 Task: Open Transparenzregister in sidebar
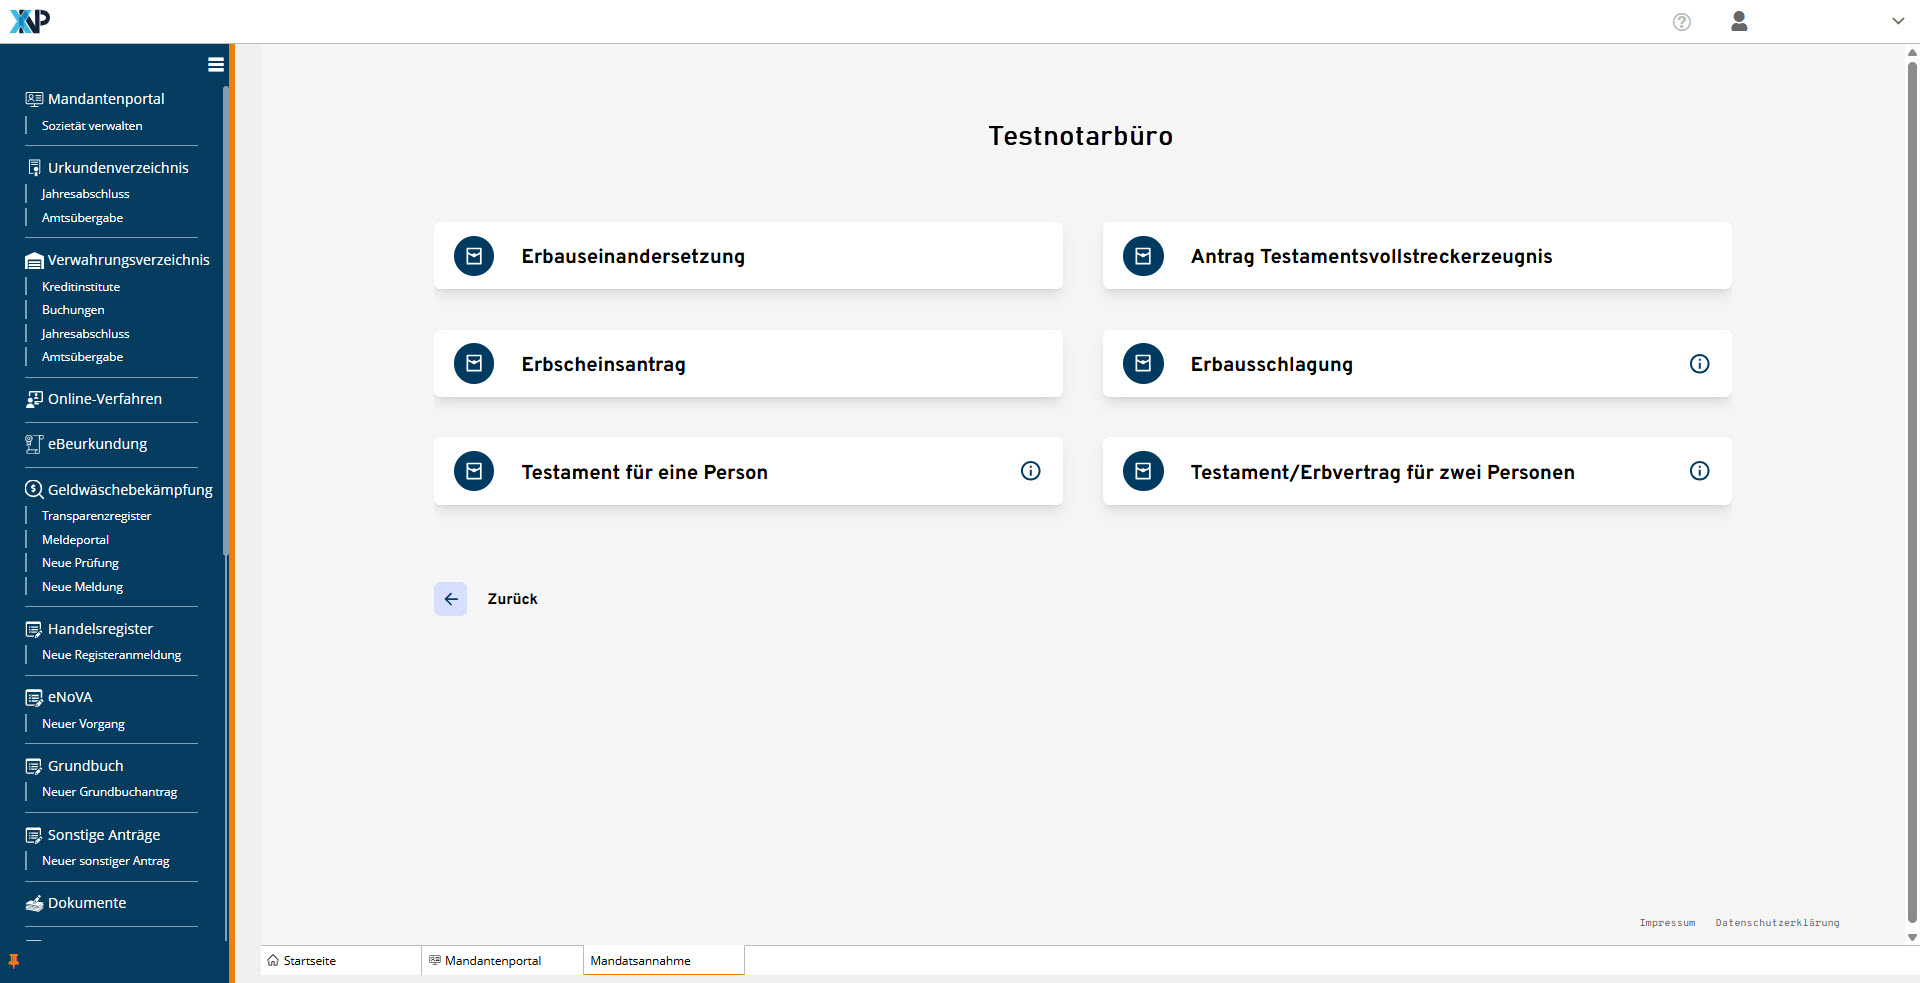click(x=96, y=516)
